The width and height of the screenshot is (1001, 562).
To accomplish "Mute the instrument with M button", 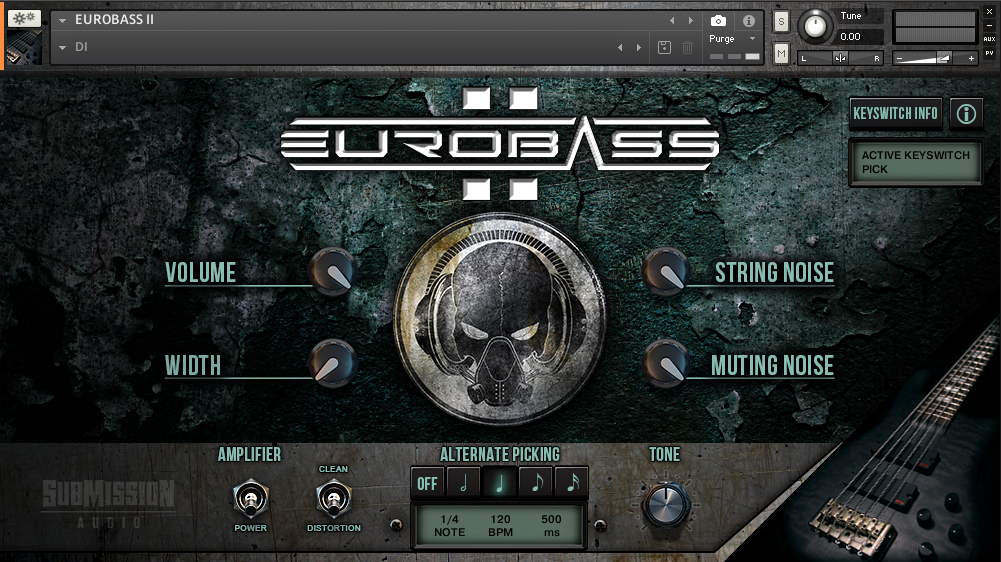I will tap(781, 54).
